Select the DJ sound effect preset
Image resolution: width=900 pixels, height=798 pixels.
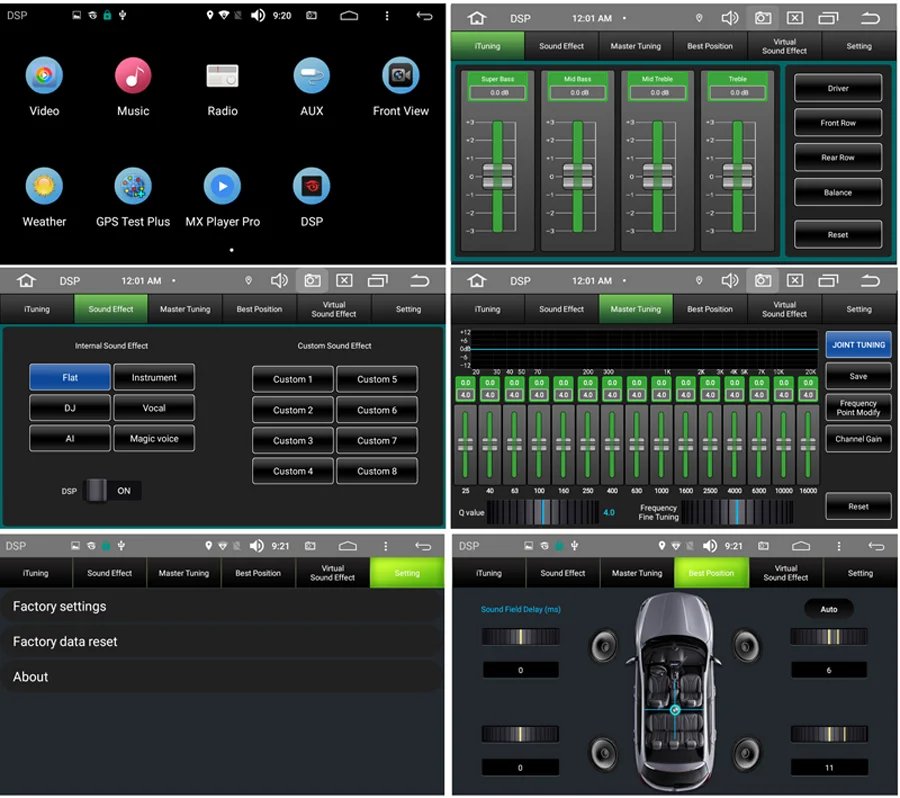click(x=70, y=408)
